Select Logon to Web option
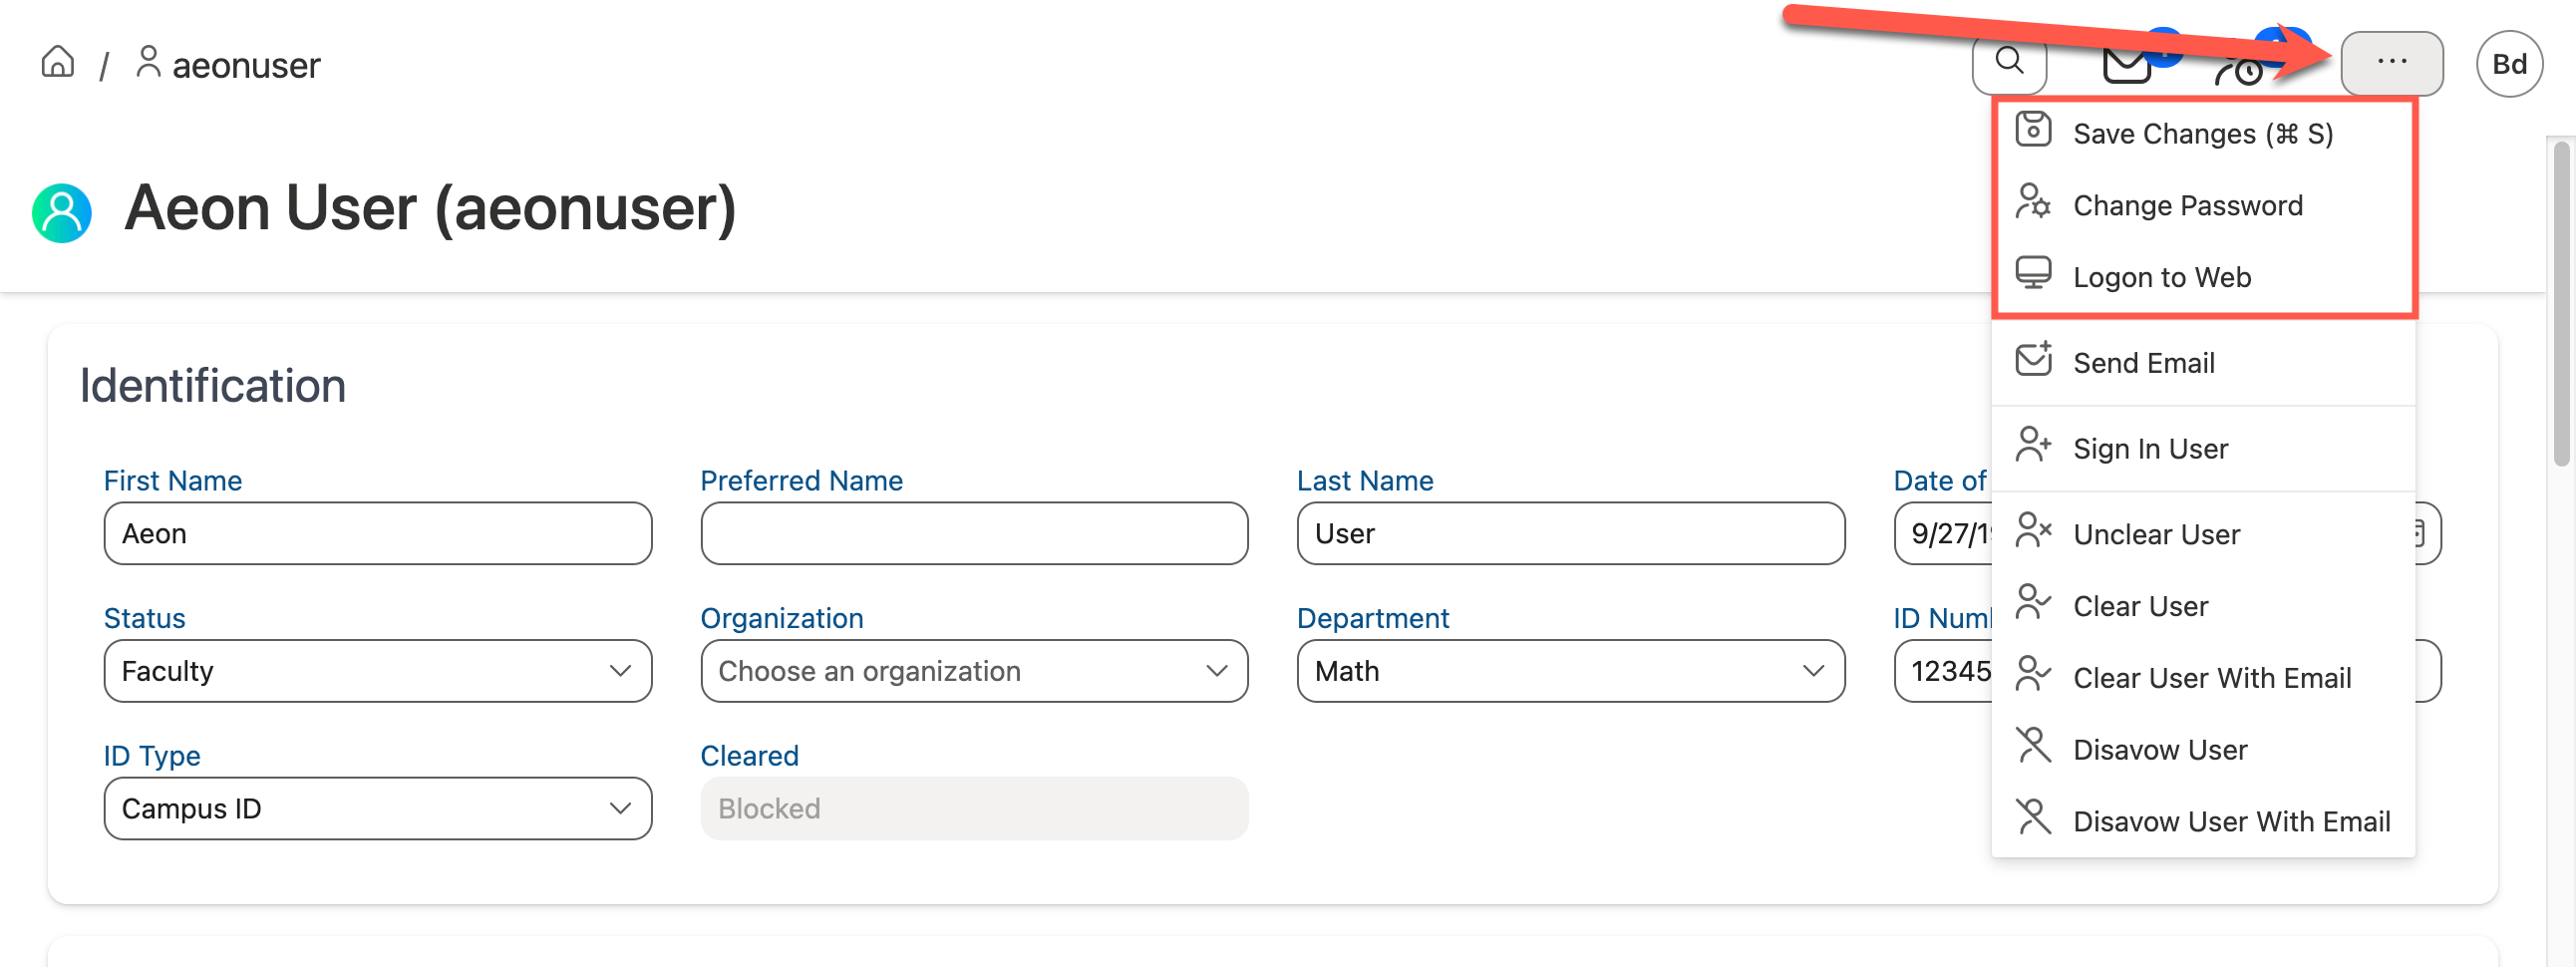 coord(2161,277)
